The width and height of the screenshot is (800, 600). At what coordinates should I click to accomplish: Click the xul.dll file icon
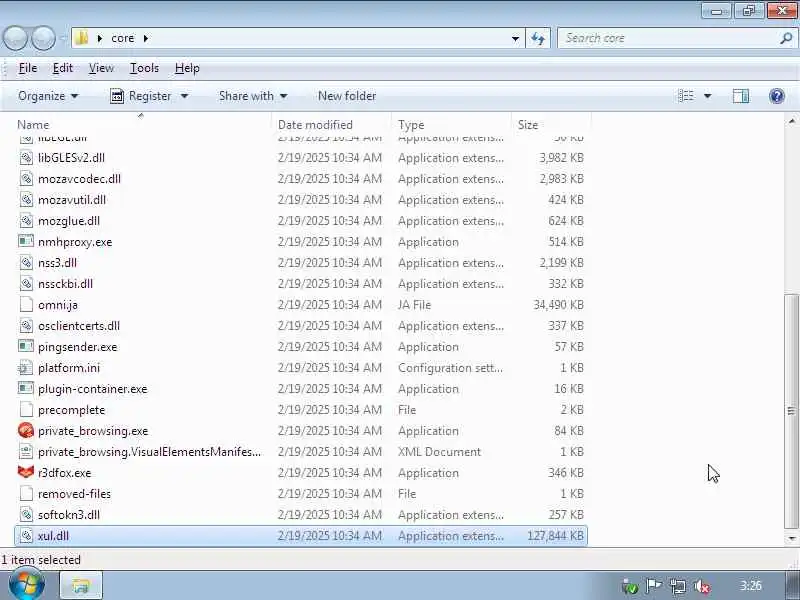pos(26,536)
